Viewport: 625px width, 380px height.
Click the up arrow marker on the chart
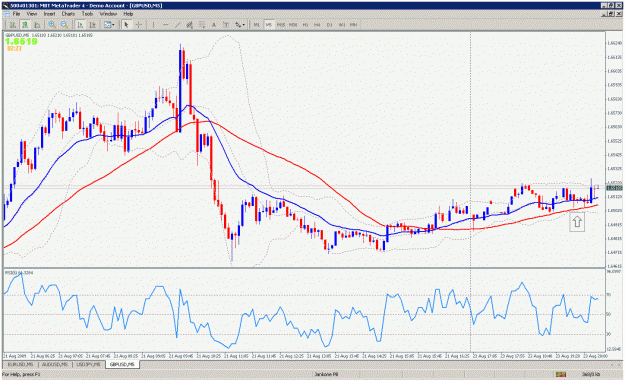coord(577,222)
